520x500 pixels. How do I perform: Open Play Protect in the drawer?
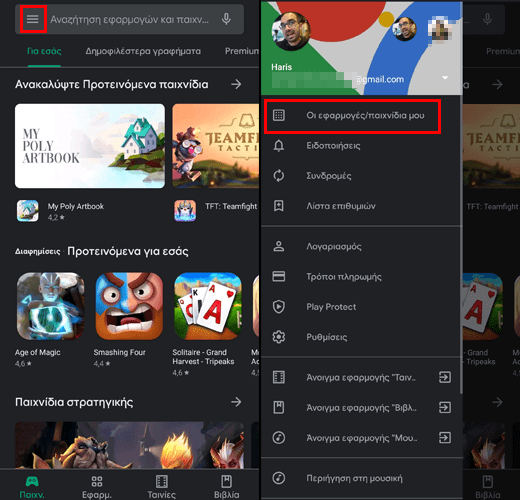click(362, 307)
